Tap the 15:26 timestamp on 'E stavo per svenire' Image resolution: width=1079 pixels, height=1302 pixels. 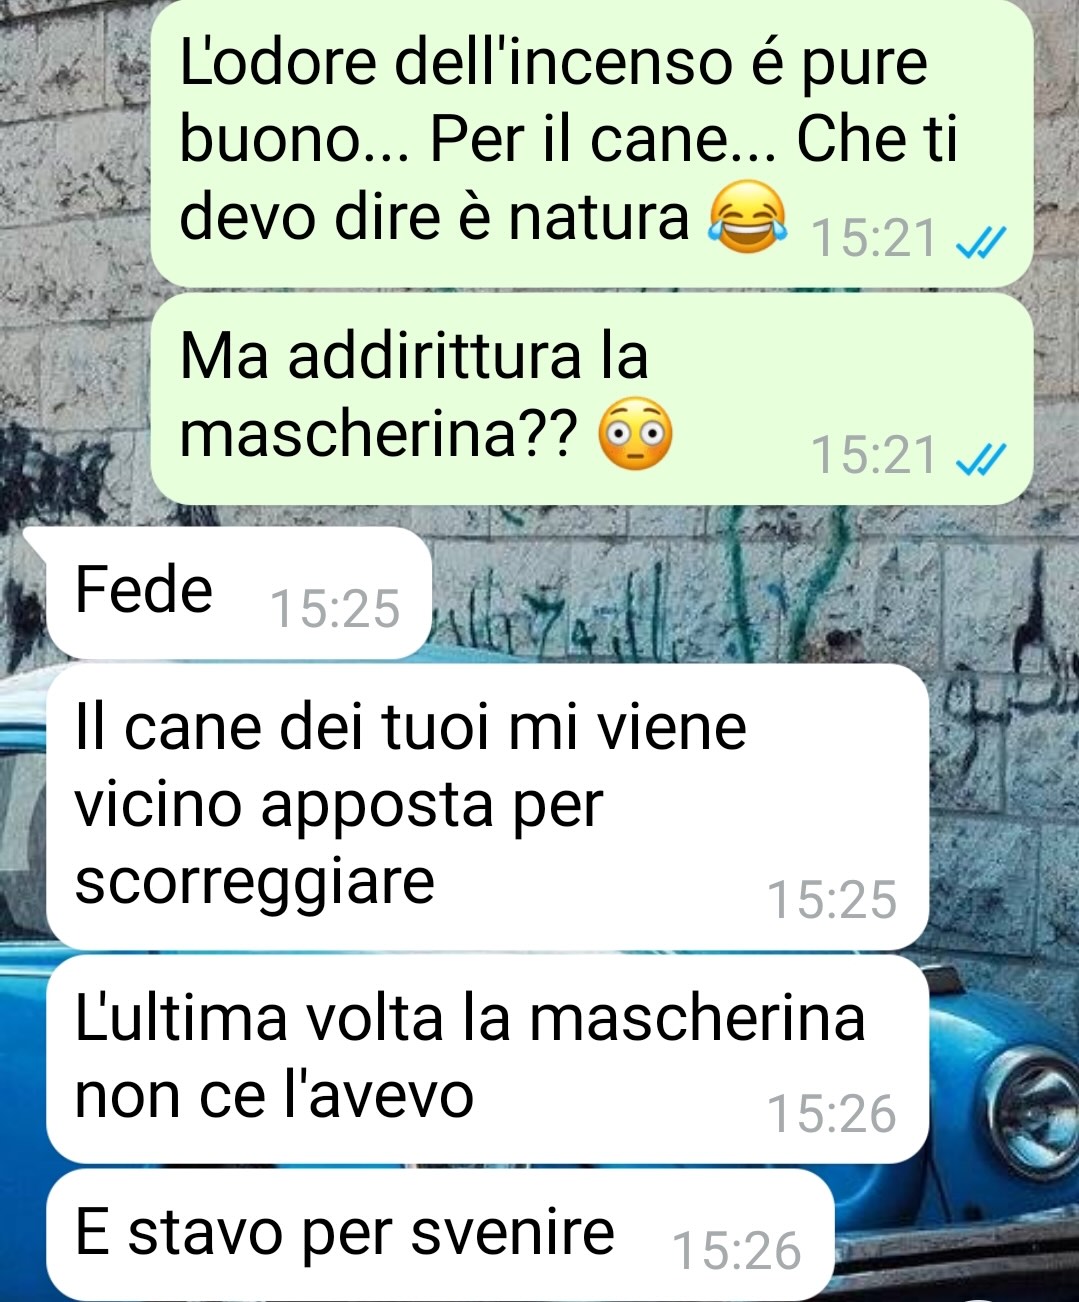point(738,1251)
